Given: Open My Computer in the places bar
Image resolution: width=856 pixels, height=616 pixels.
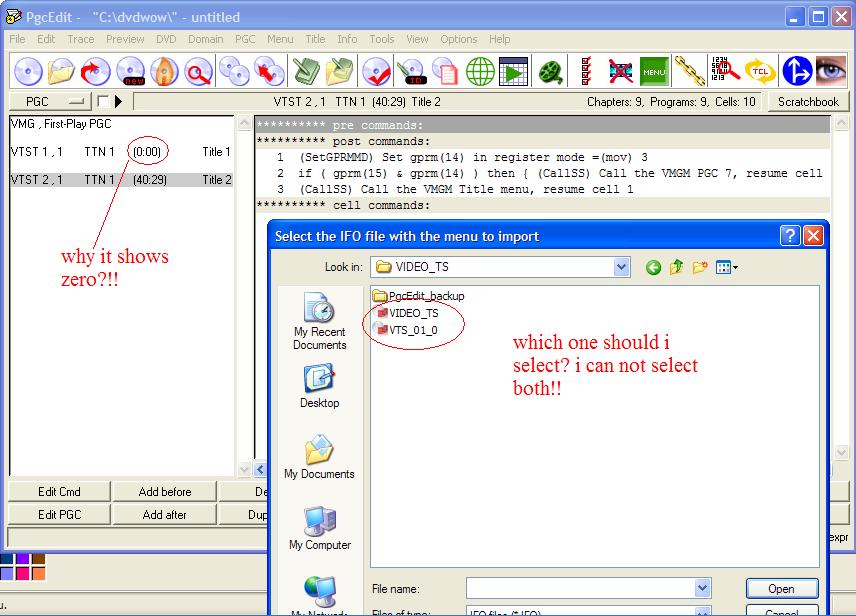Looking at the screenshot, I should (x=319, y=528).
